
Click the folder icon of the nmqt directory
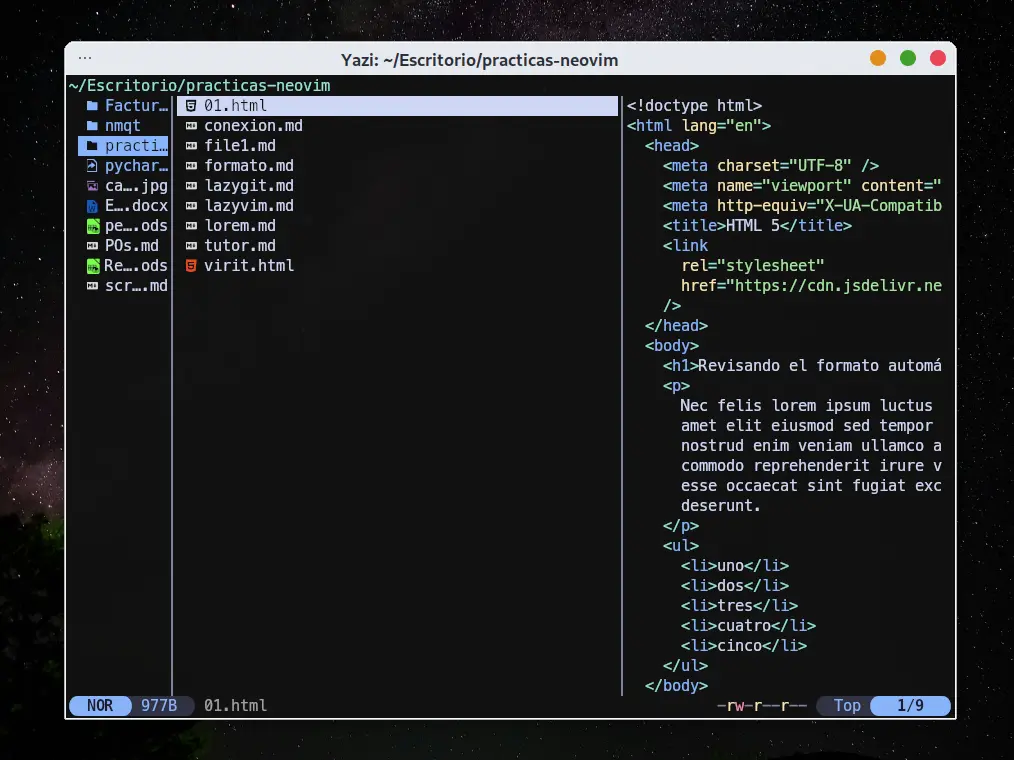point(92,126)
